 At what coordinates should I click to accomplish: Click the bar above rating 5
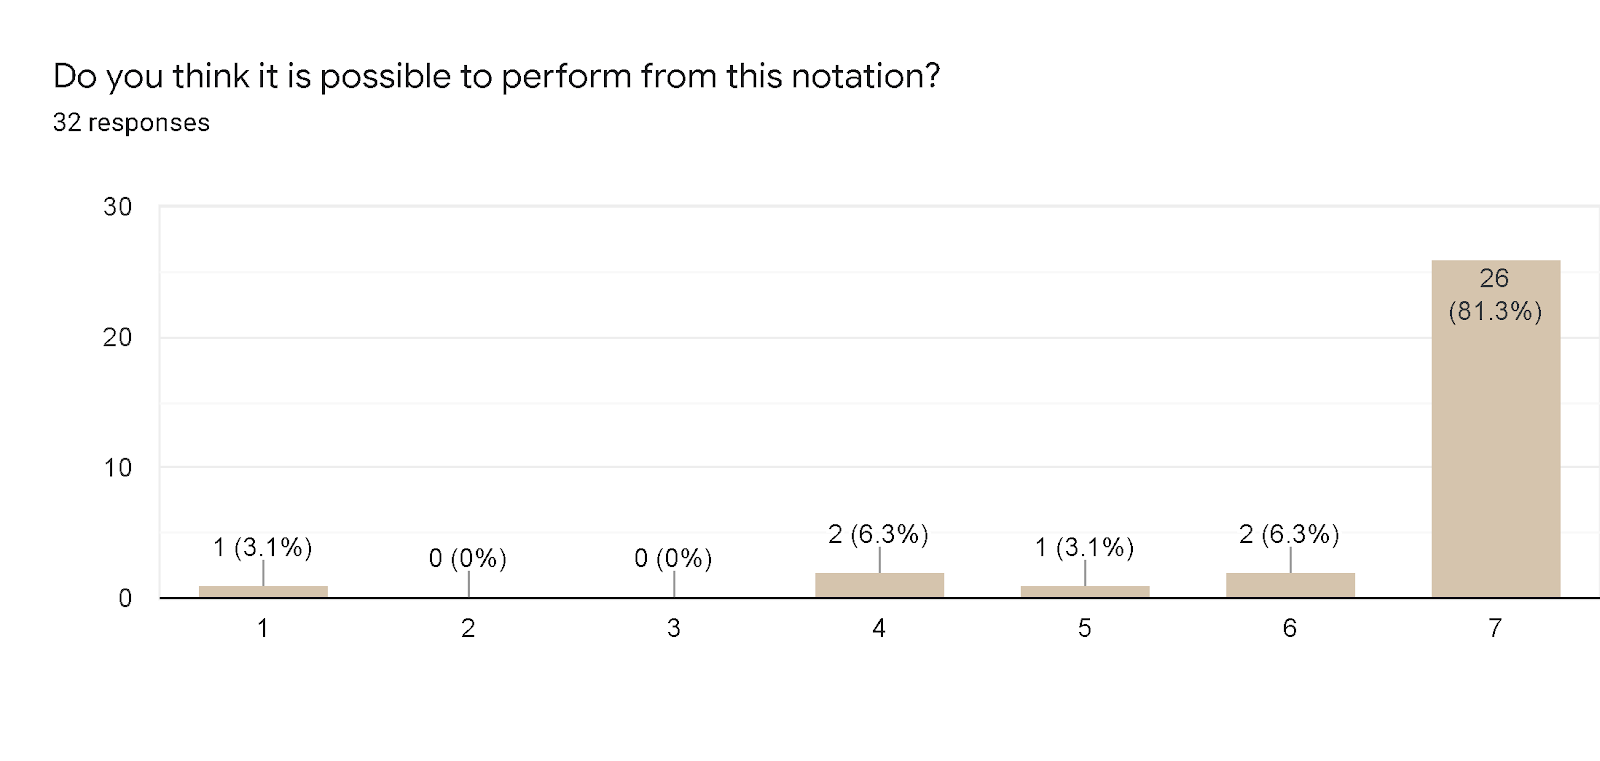[1085, 591]
